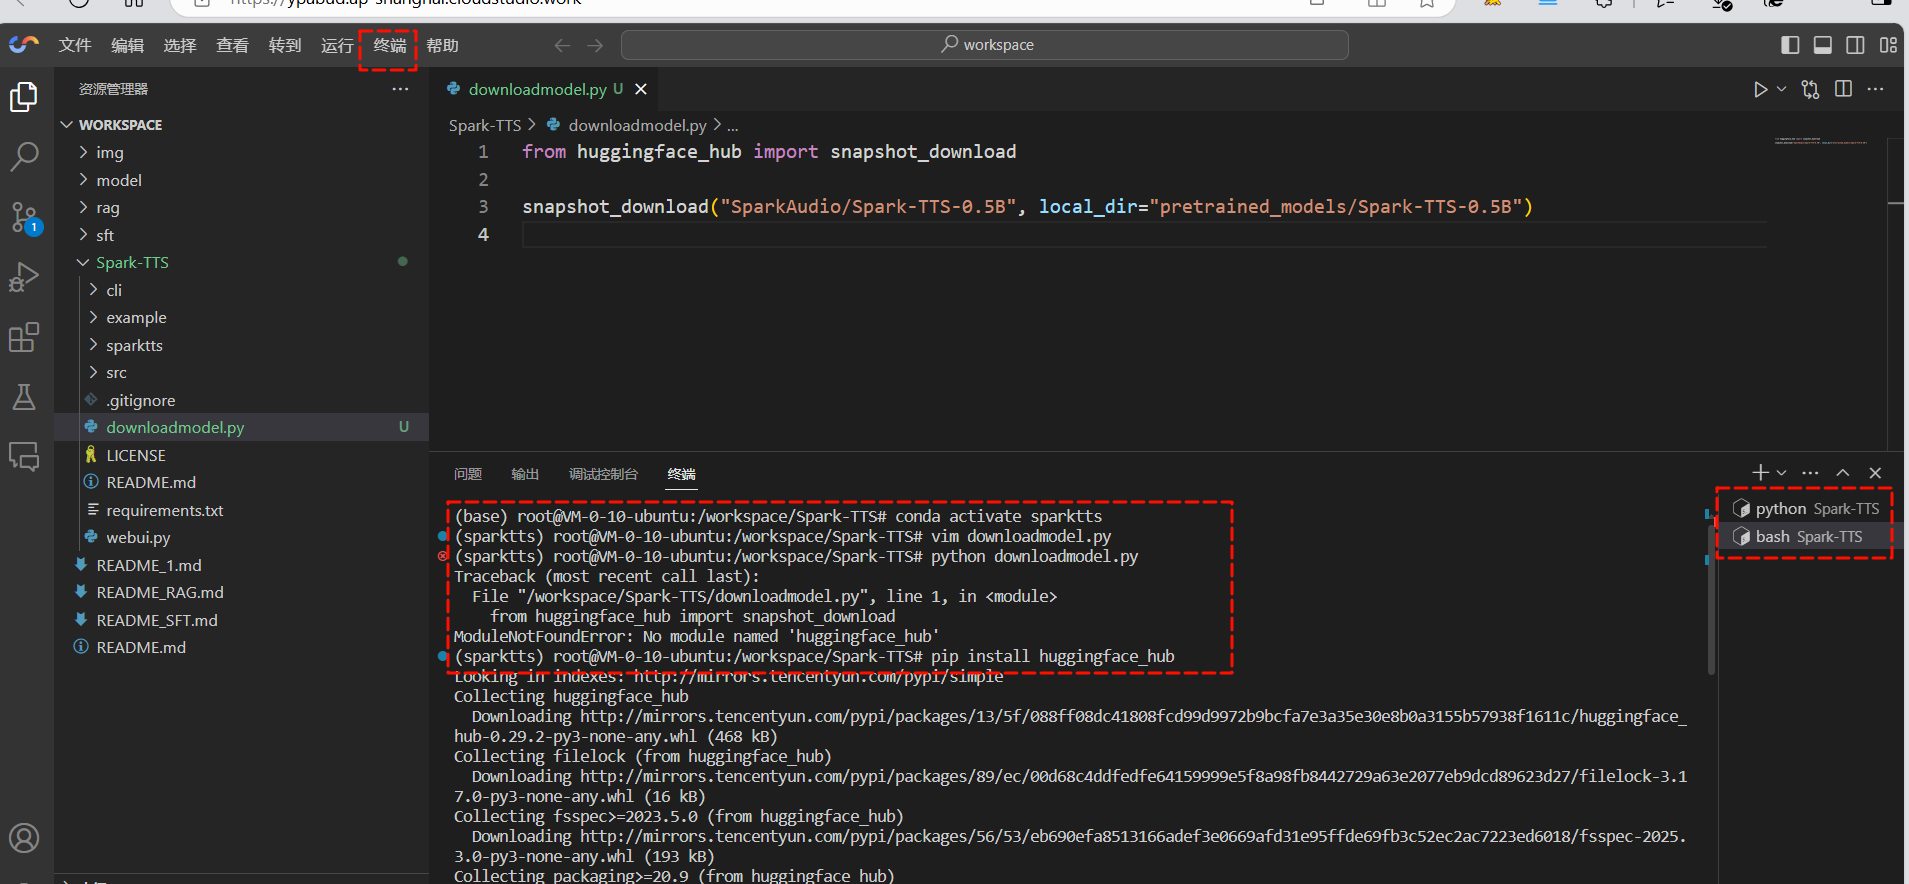Collapse the Spark-TTS folder
Screen dimensions: 1909x884
[242, 262]
